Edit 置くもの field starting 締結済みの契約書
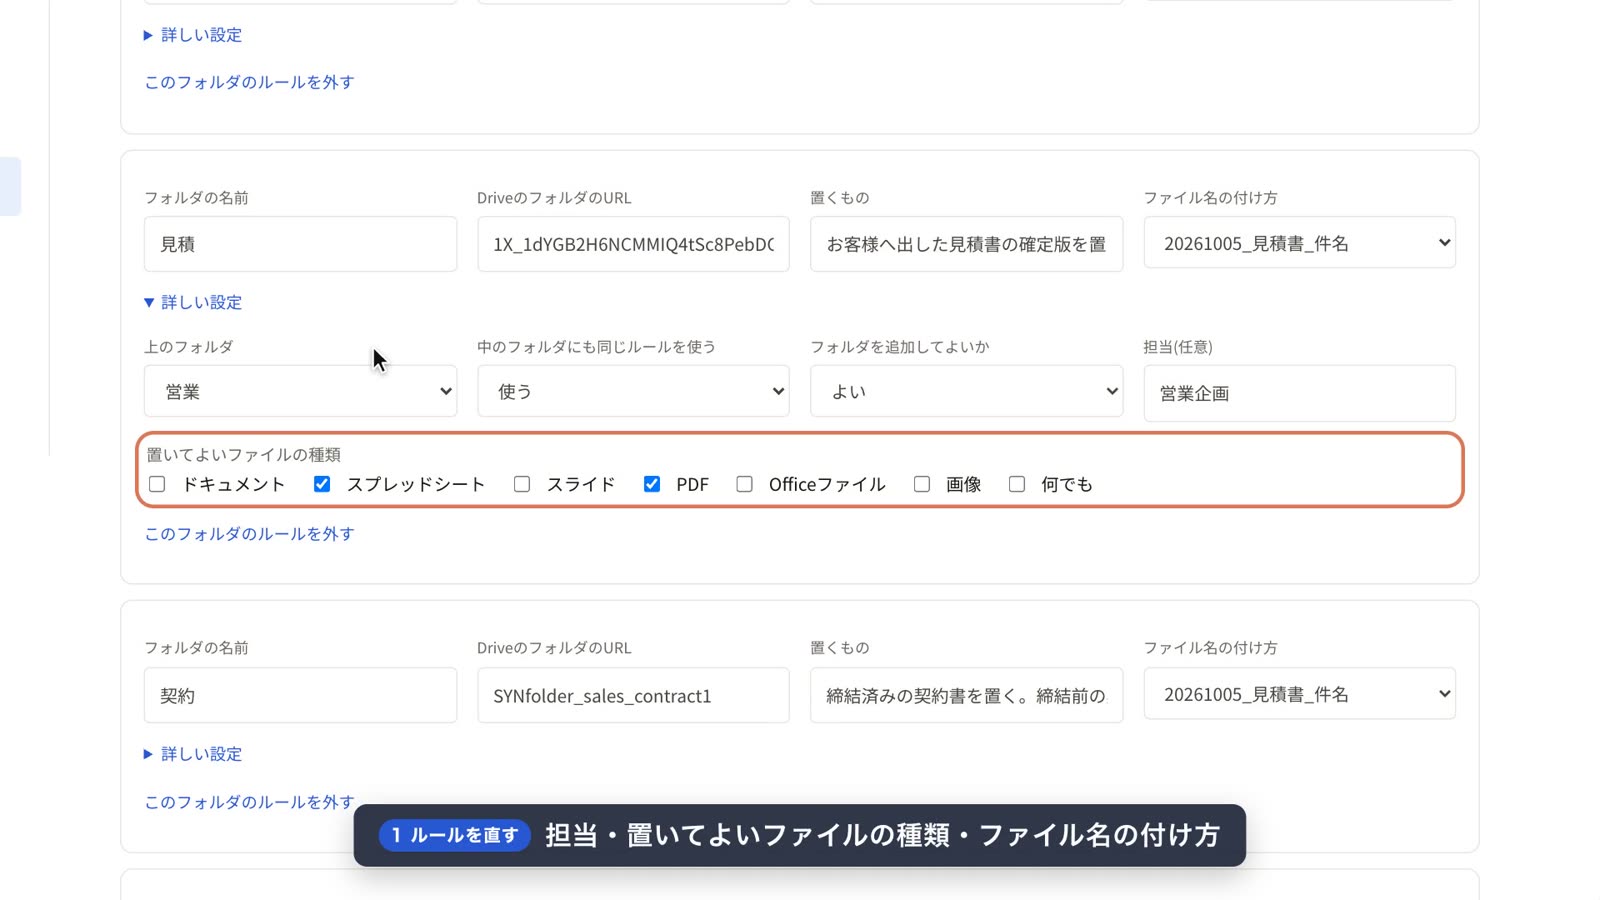Screen dimensions: 1600x900 pyautogui.click(x=966, y=695)
